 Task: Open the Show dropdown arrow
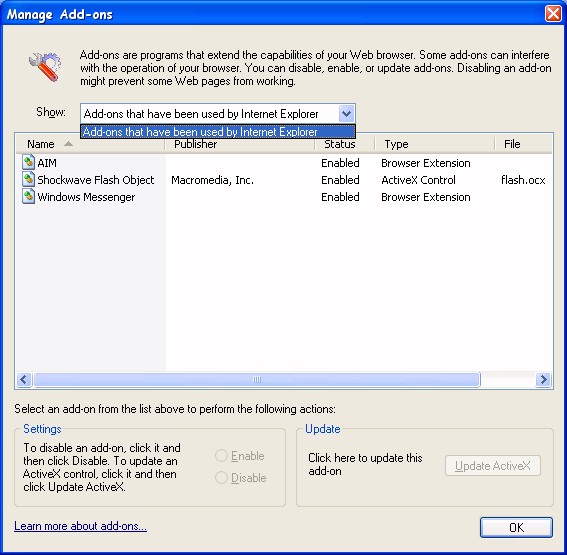click(346, 114)
